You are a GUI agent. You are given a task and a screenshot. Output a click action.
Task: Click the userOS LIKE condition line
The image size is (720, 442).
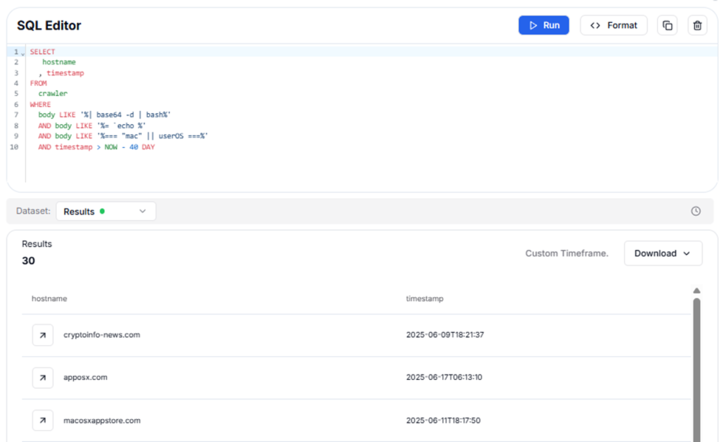[x=123, y=136]
